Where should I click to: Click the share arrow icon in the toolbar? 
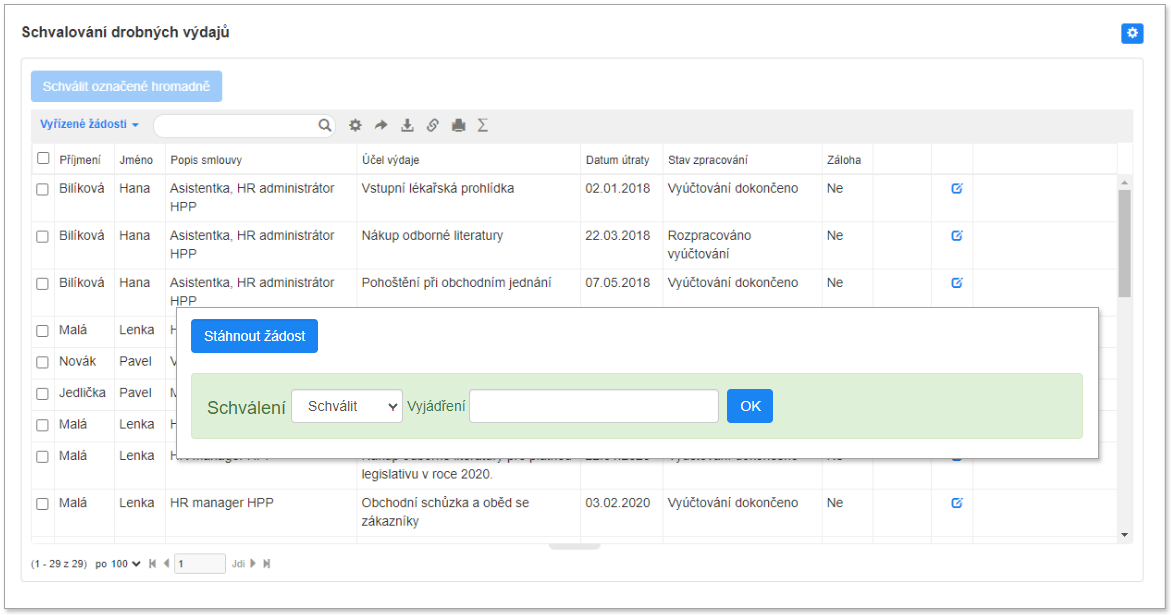(381, 126)
